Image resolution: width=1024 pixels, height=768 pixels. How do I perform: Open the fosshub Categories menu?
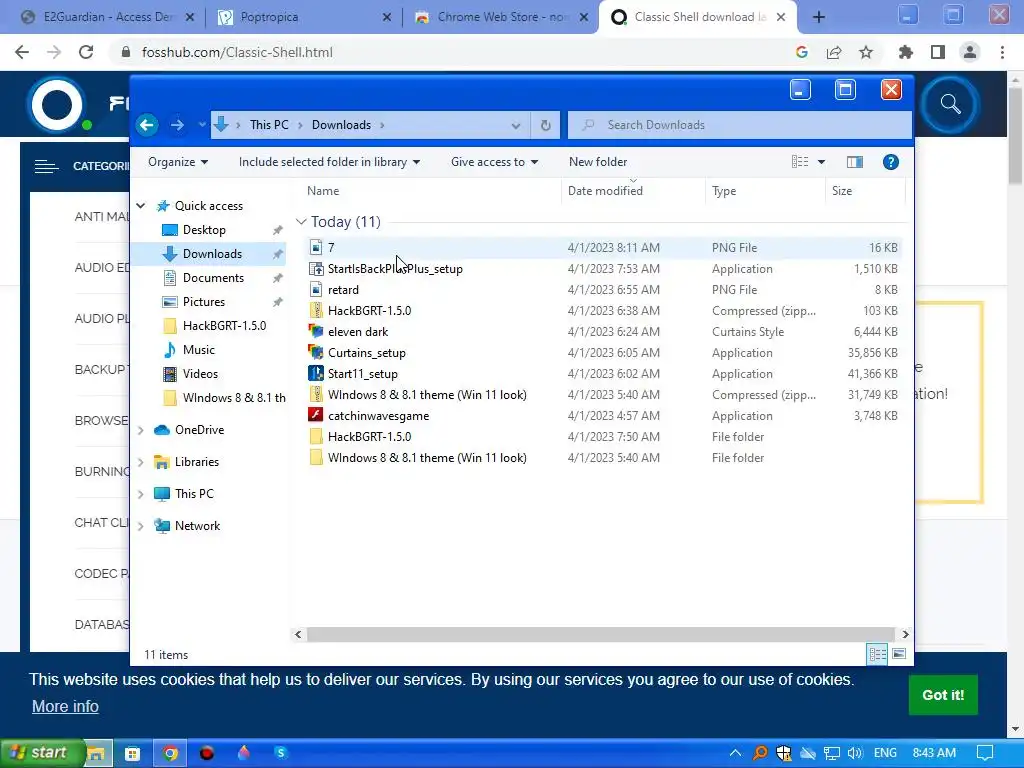(x=81, y=167)
